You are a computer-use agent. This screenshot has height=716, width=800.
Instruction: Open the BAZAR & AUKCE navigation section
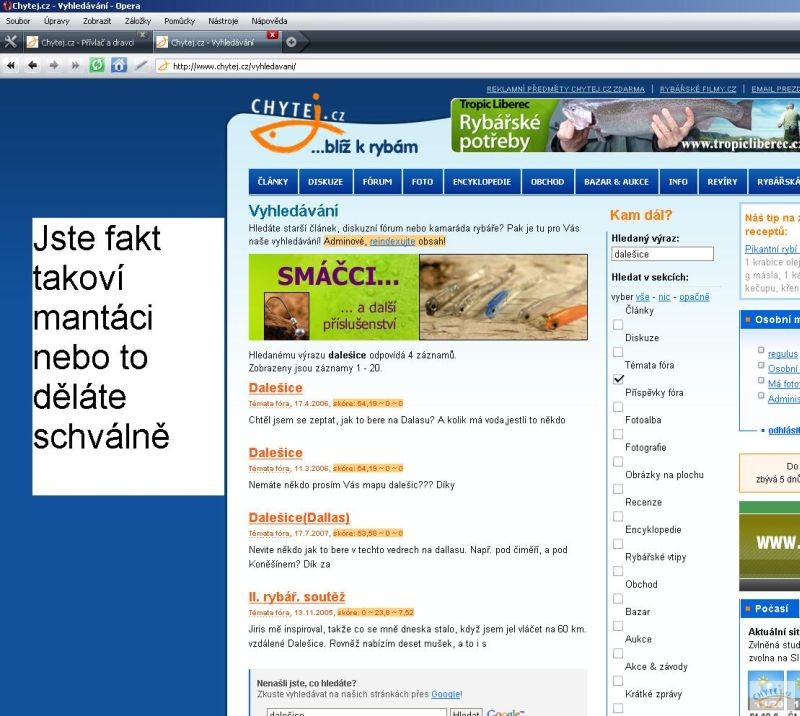[616, 182]
